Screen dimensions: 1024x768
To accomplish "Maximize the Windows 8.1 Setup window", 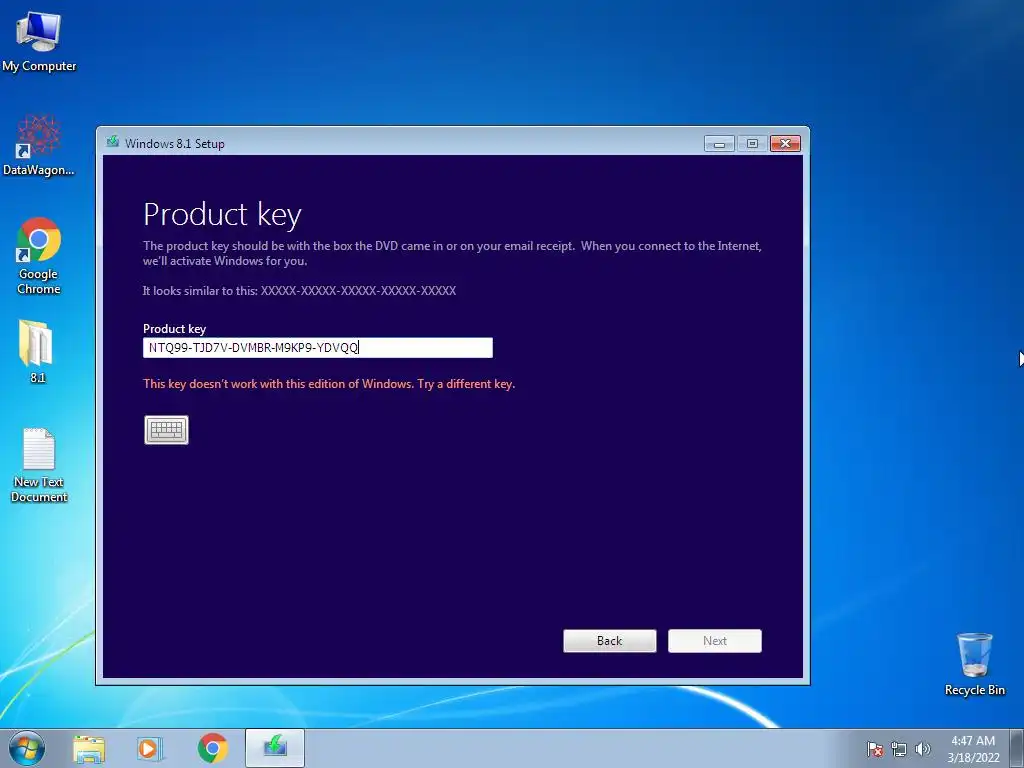I will 752,144.
